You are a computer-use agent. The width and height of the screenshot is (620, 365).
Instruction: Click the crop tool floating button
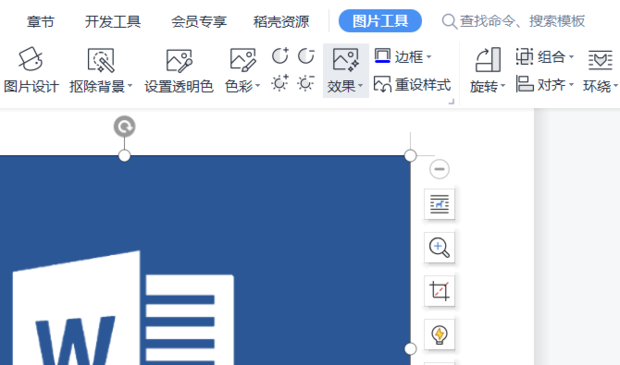pyautogui.click(x=439, y=291)
